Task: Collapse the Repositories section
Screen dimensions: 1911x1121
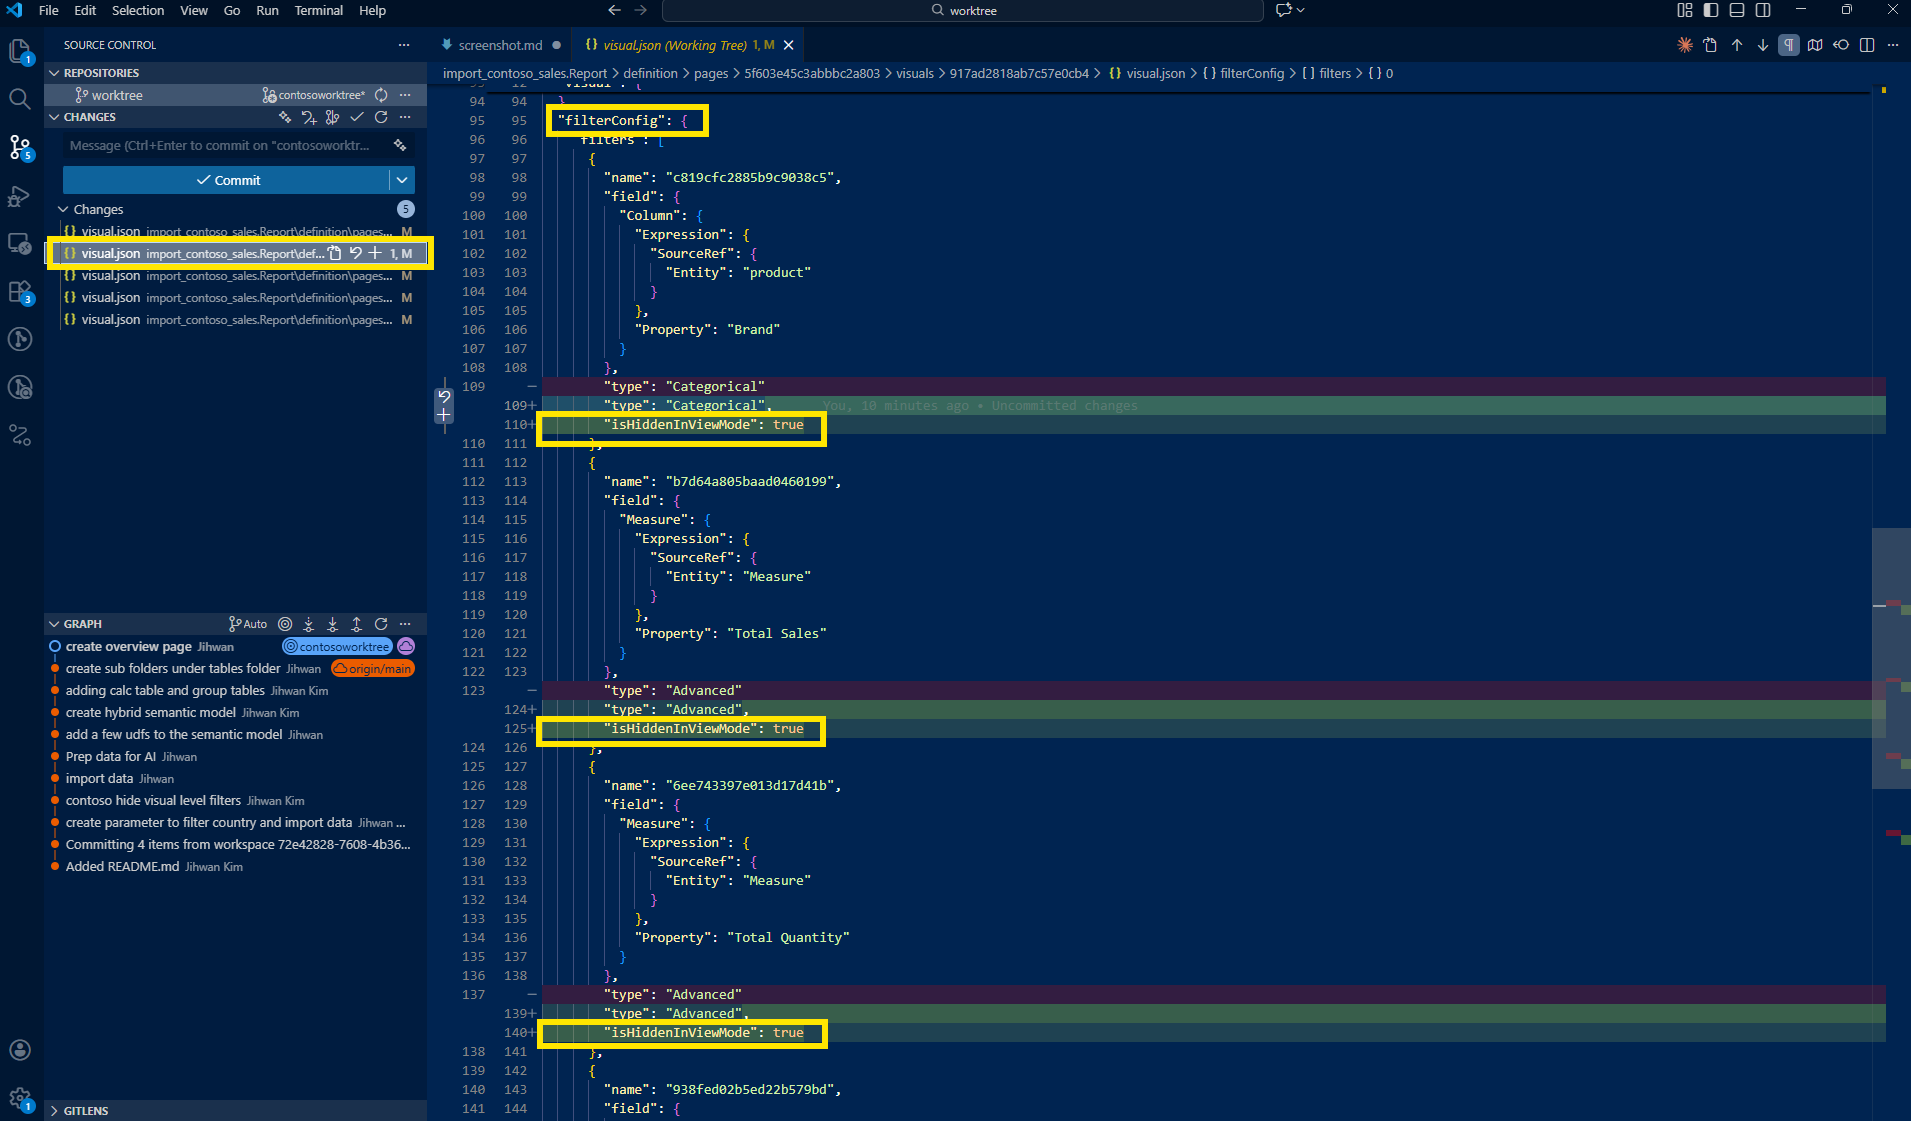Action: click(x=54, y=73)
